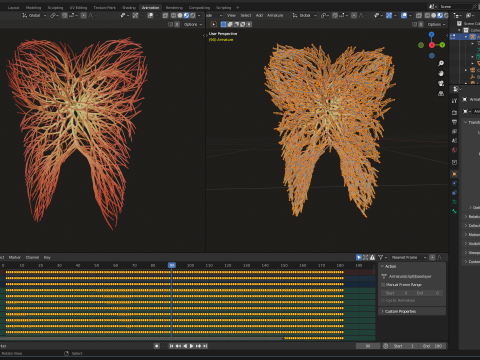Click the select box tool icon

click(x=214, y=24)
